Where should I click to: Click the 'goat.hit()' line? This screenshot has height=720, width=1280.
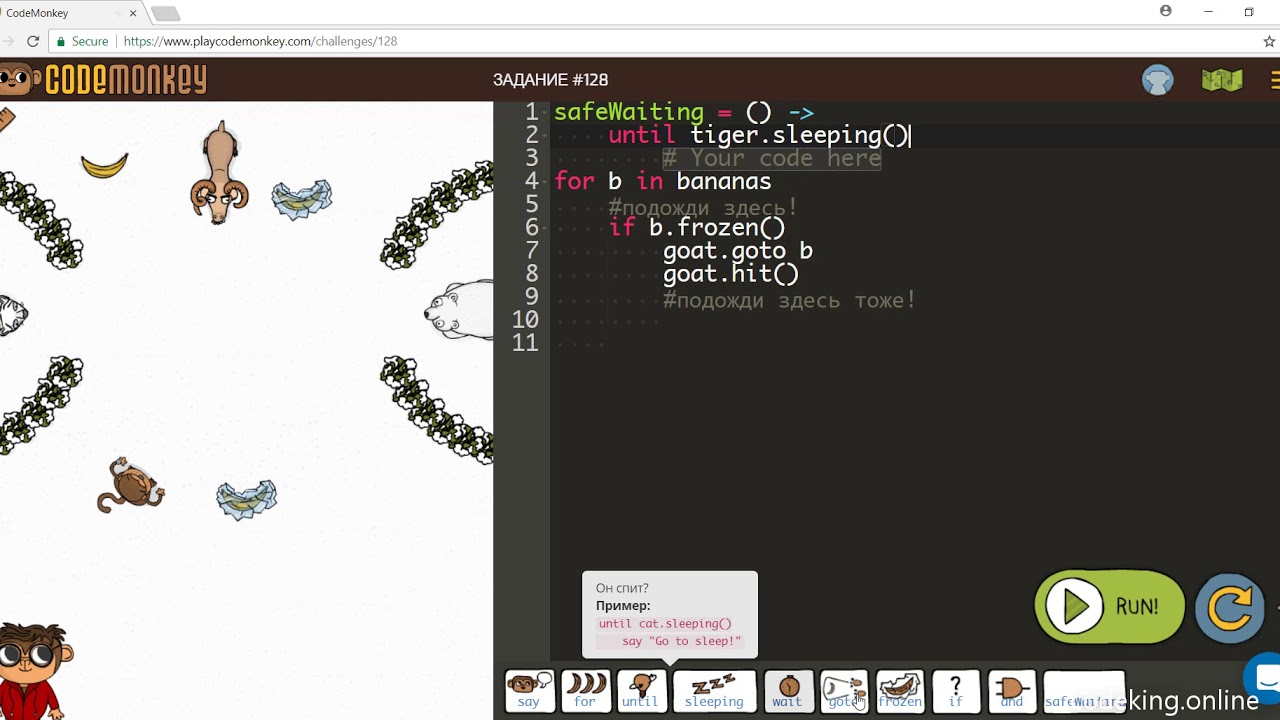[731, 273]
